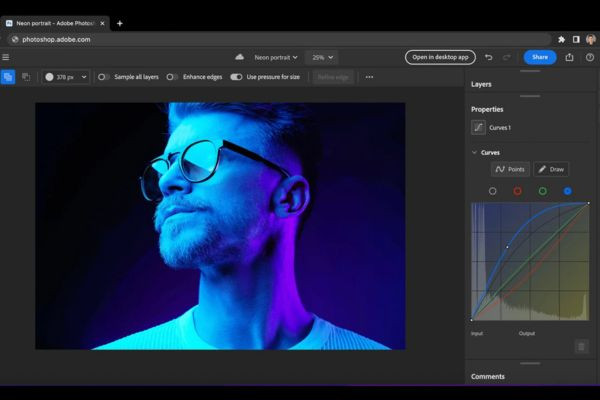Viewport: 600px width, 400px height.
Task: Collapse the Curves section chevron
Action: [x=474, y=152]
